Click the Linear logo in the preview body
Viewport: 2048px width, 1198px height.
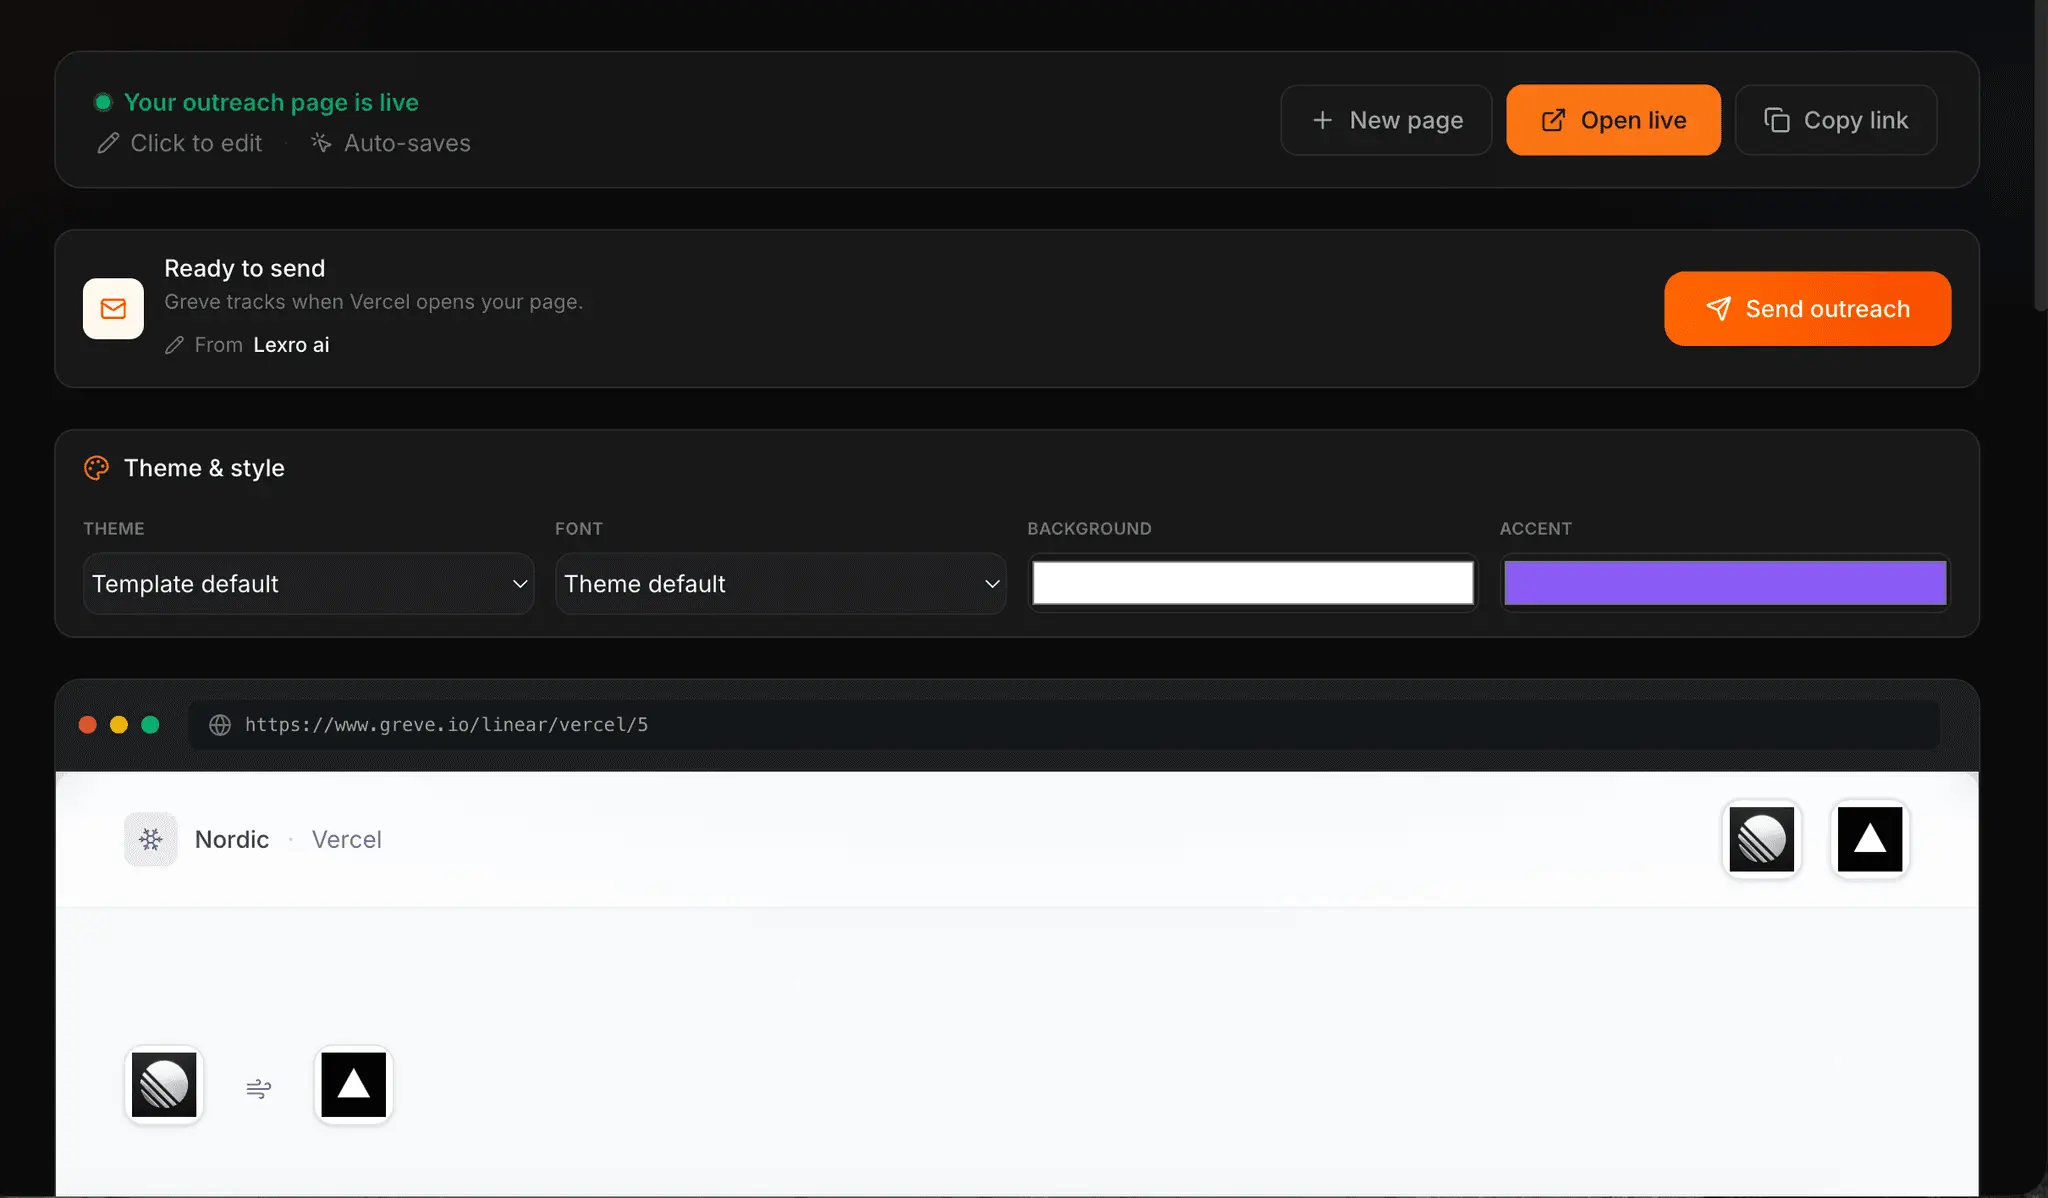[x=164, y=1085]
